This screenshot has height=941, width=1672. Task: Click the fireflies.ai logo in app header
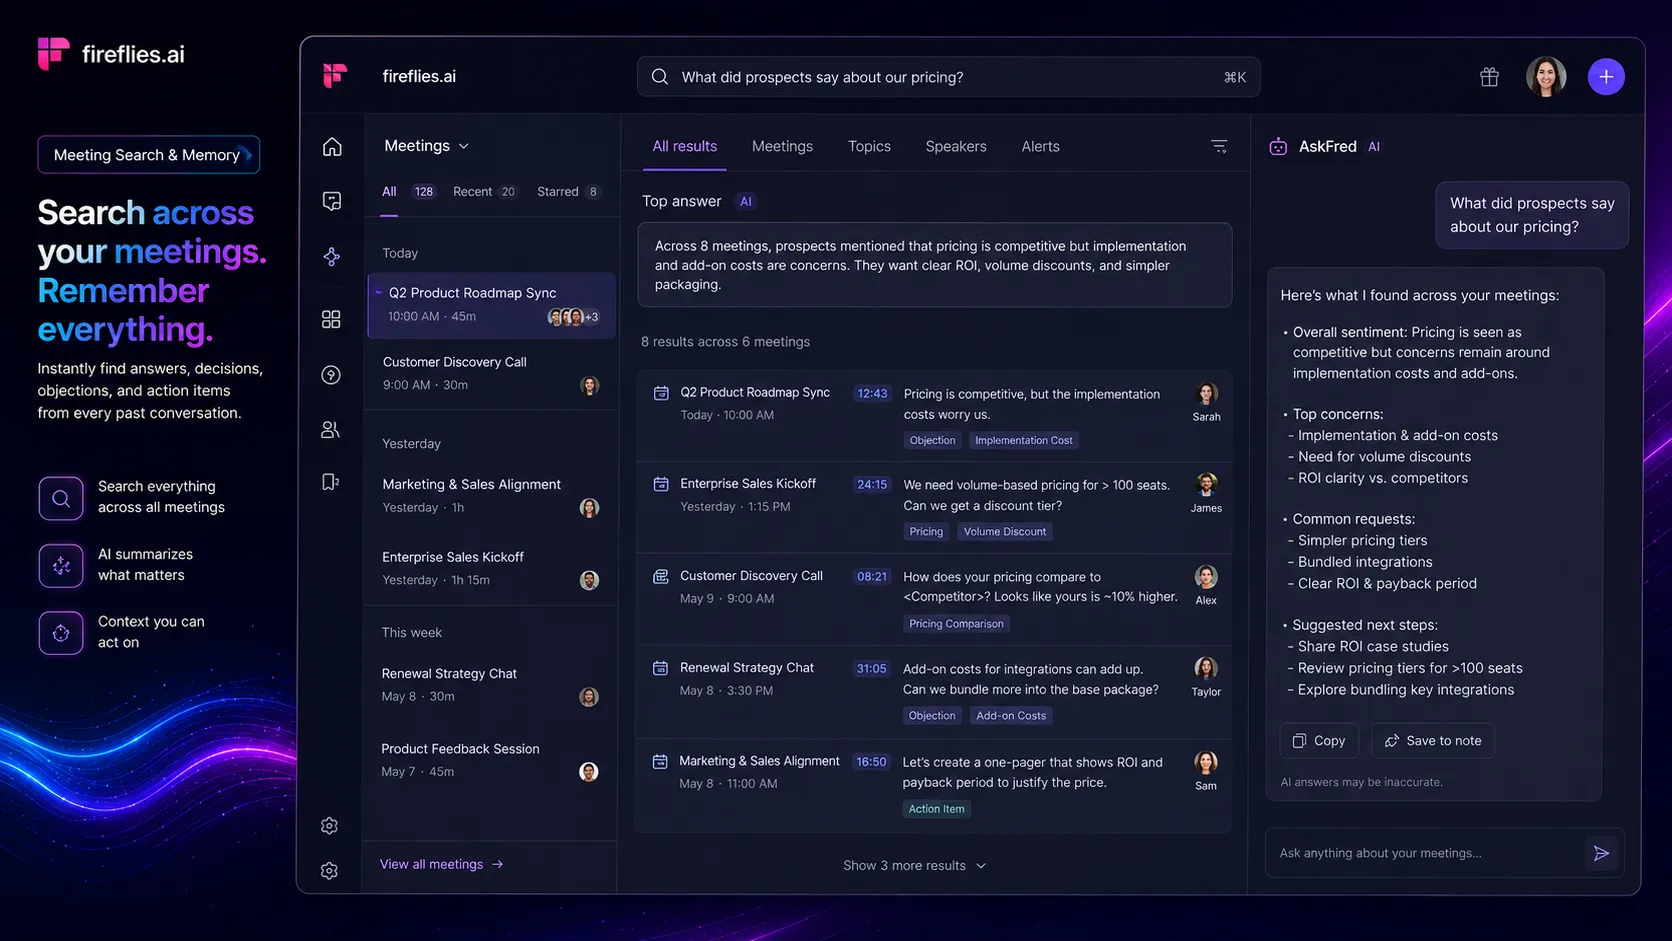(x=335, y=76)
